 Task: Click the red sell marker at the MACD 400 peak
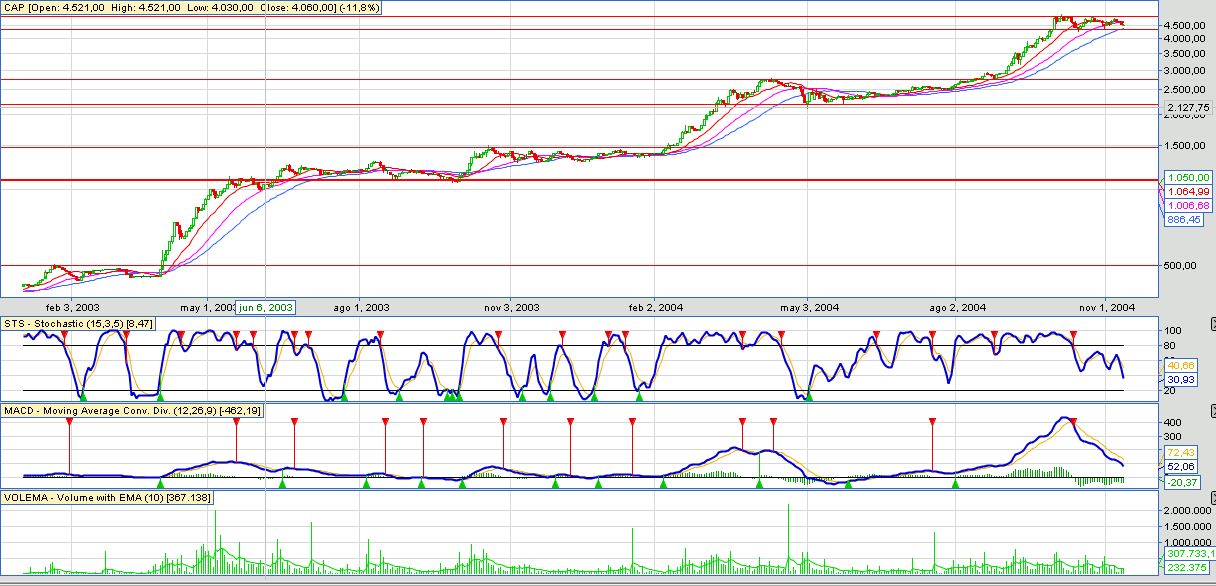coord(1074,421)
